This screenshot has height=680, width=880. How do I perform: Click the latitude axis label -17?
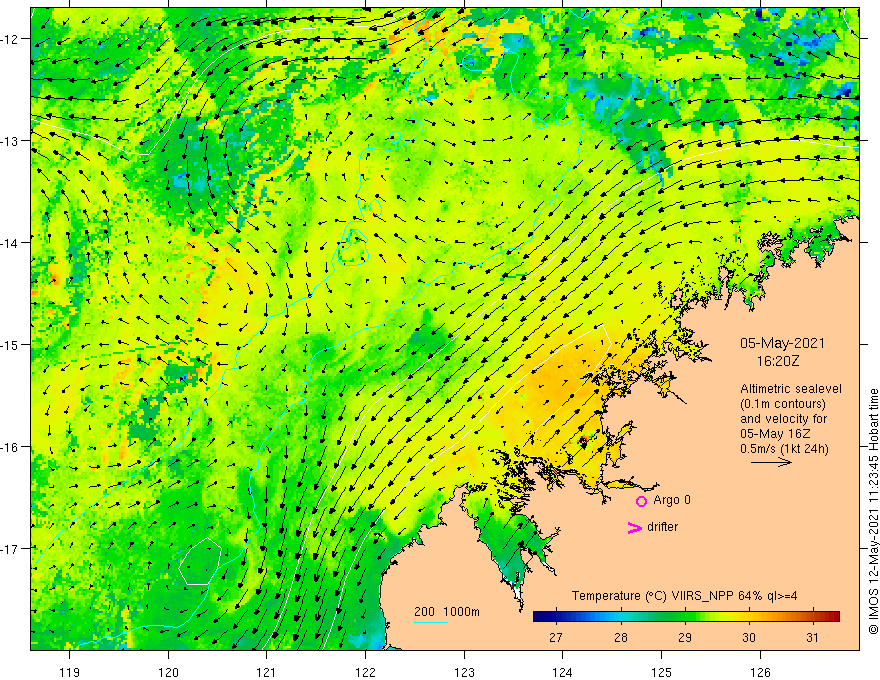coord(11,548)
